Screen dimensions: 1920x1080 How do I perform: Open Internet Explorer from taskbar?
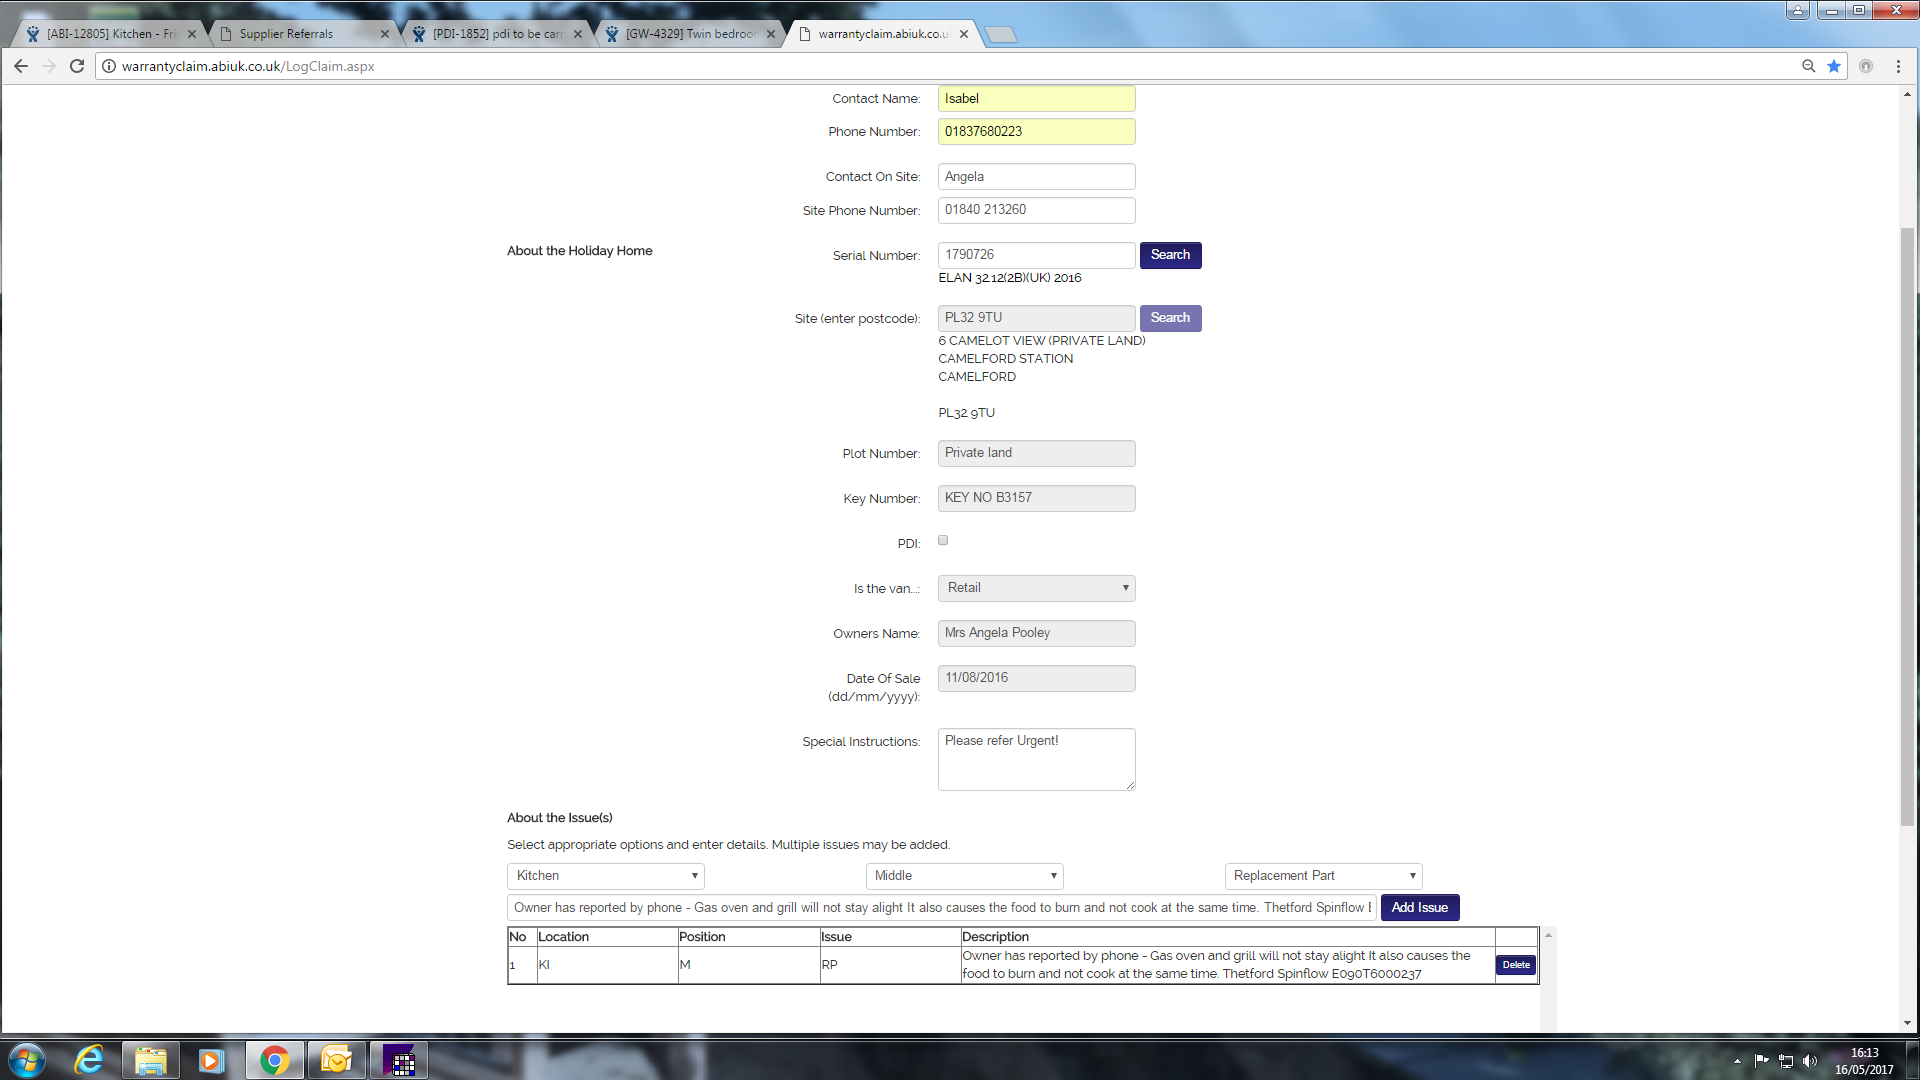tap(89, 1060)
